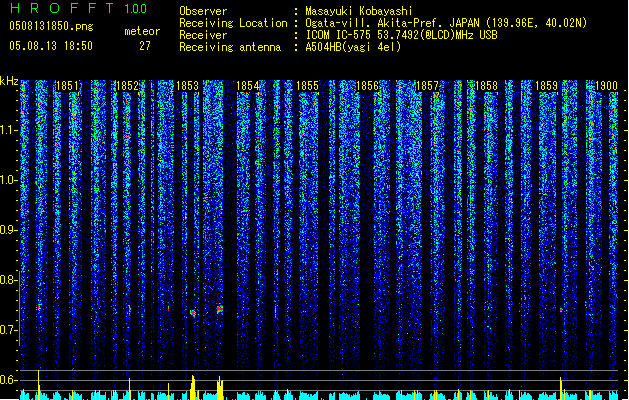
Task: Click the meteor echo after 1859
Action: pyautogui.click(x=561, y=310)
